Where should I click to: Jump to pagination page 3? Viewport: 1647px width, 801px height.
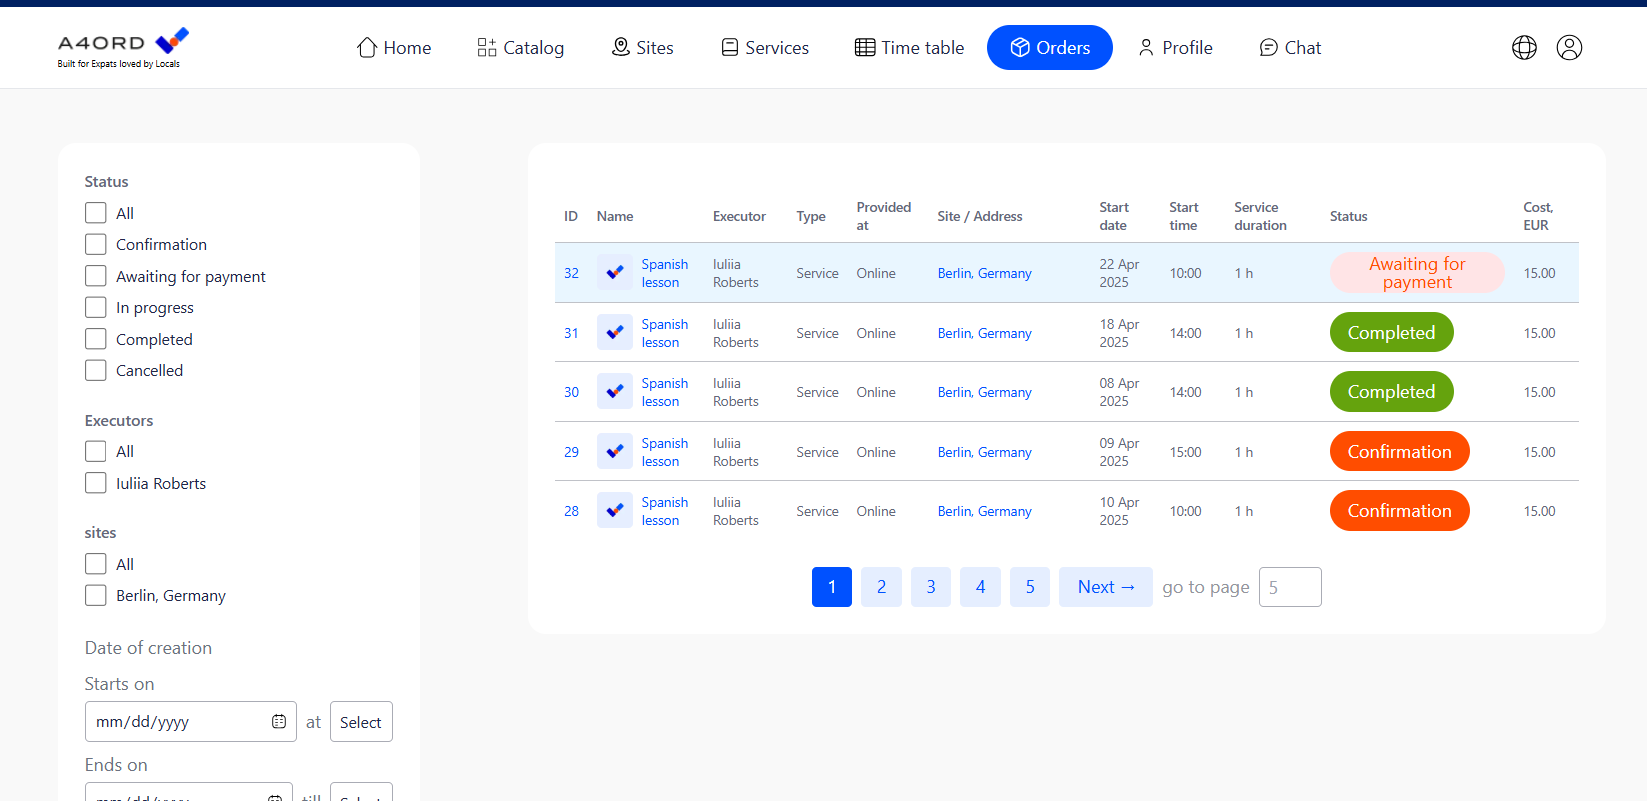coord(931,587)
